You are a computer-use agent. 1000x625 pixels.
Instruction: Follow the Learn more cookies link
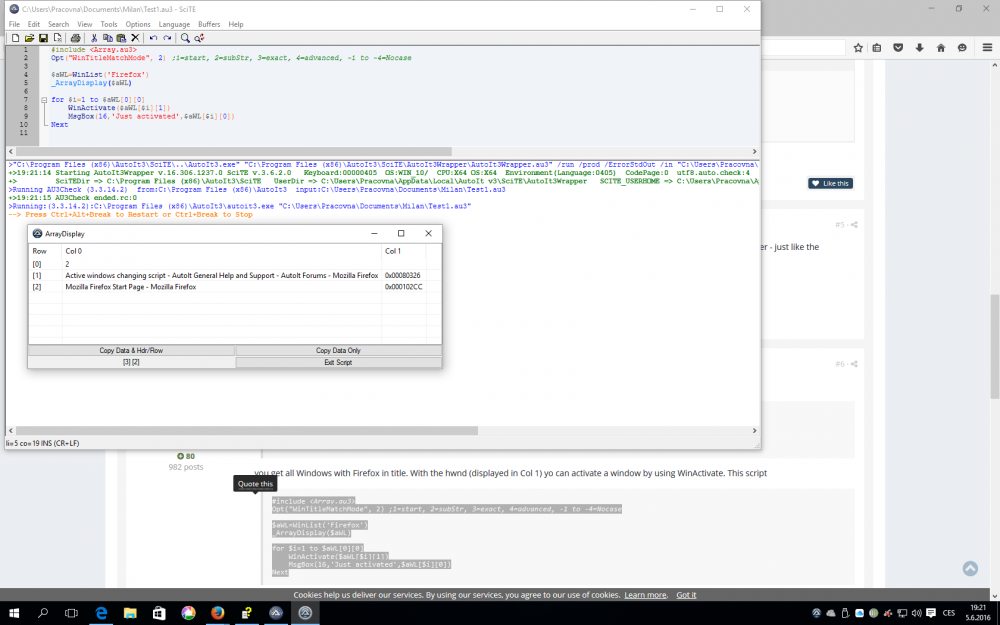point(645,595)
